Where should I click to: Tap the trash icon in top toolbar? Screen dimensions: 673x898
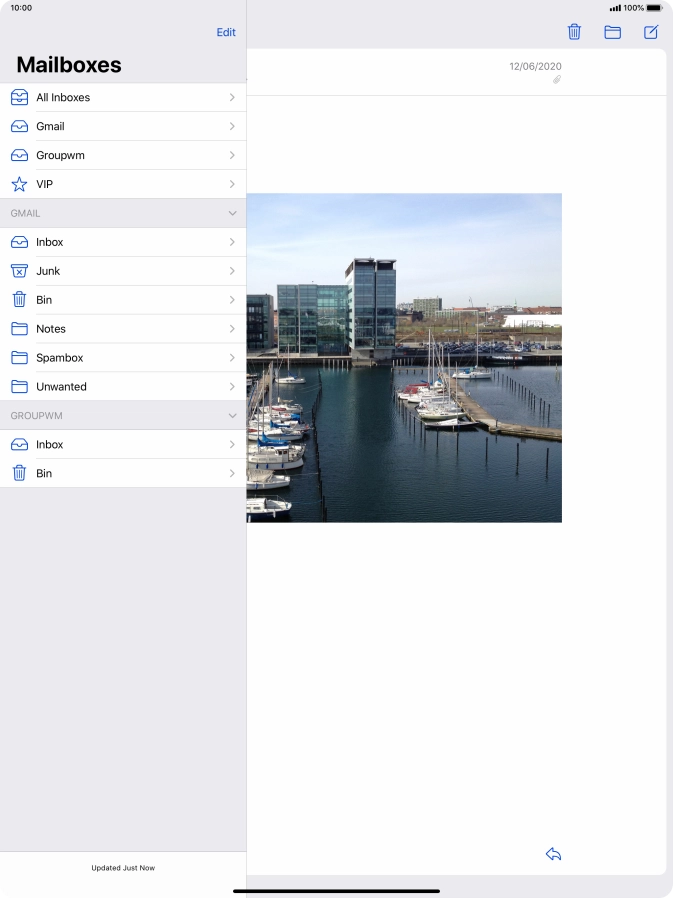point(574,32)
